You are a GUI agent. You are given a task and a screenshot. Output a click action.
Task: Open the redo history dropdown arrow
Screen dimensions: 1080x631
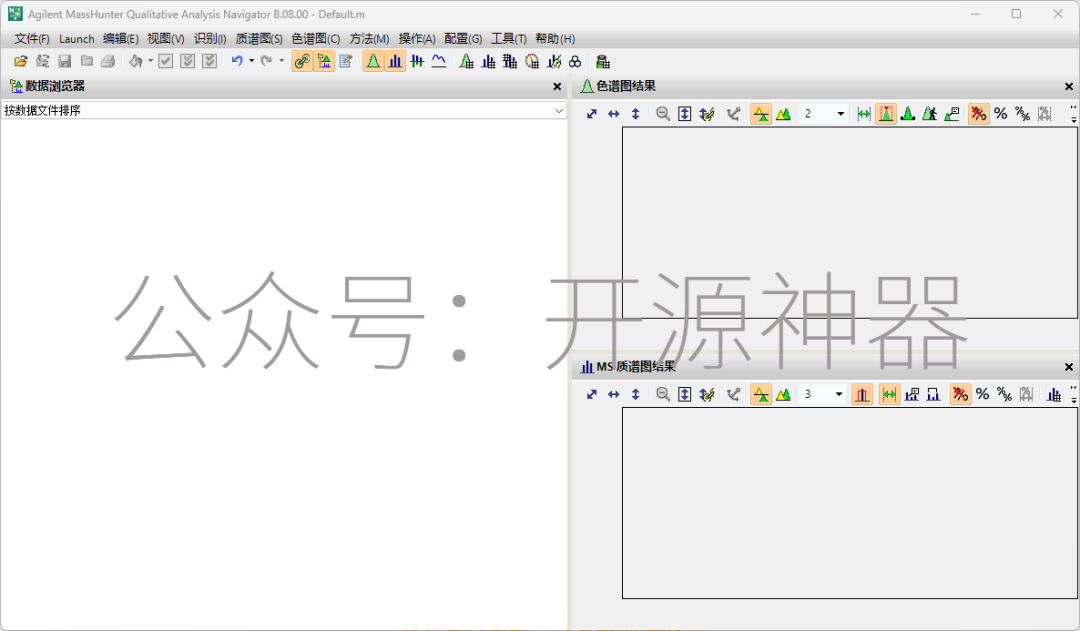pyautogui.click(x=282, y=61)
